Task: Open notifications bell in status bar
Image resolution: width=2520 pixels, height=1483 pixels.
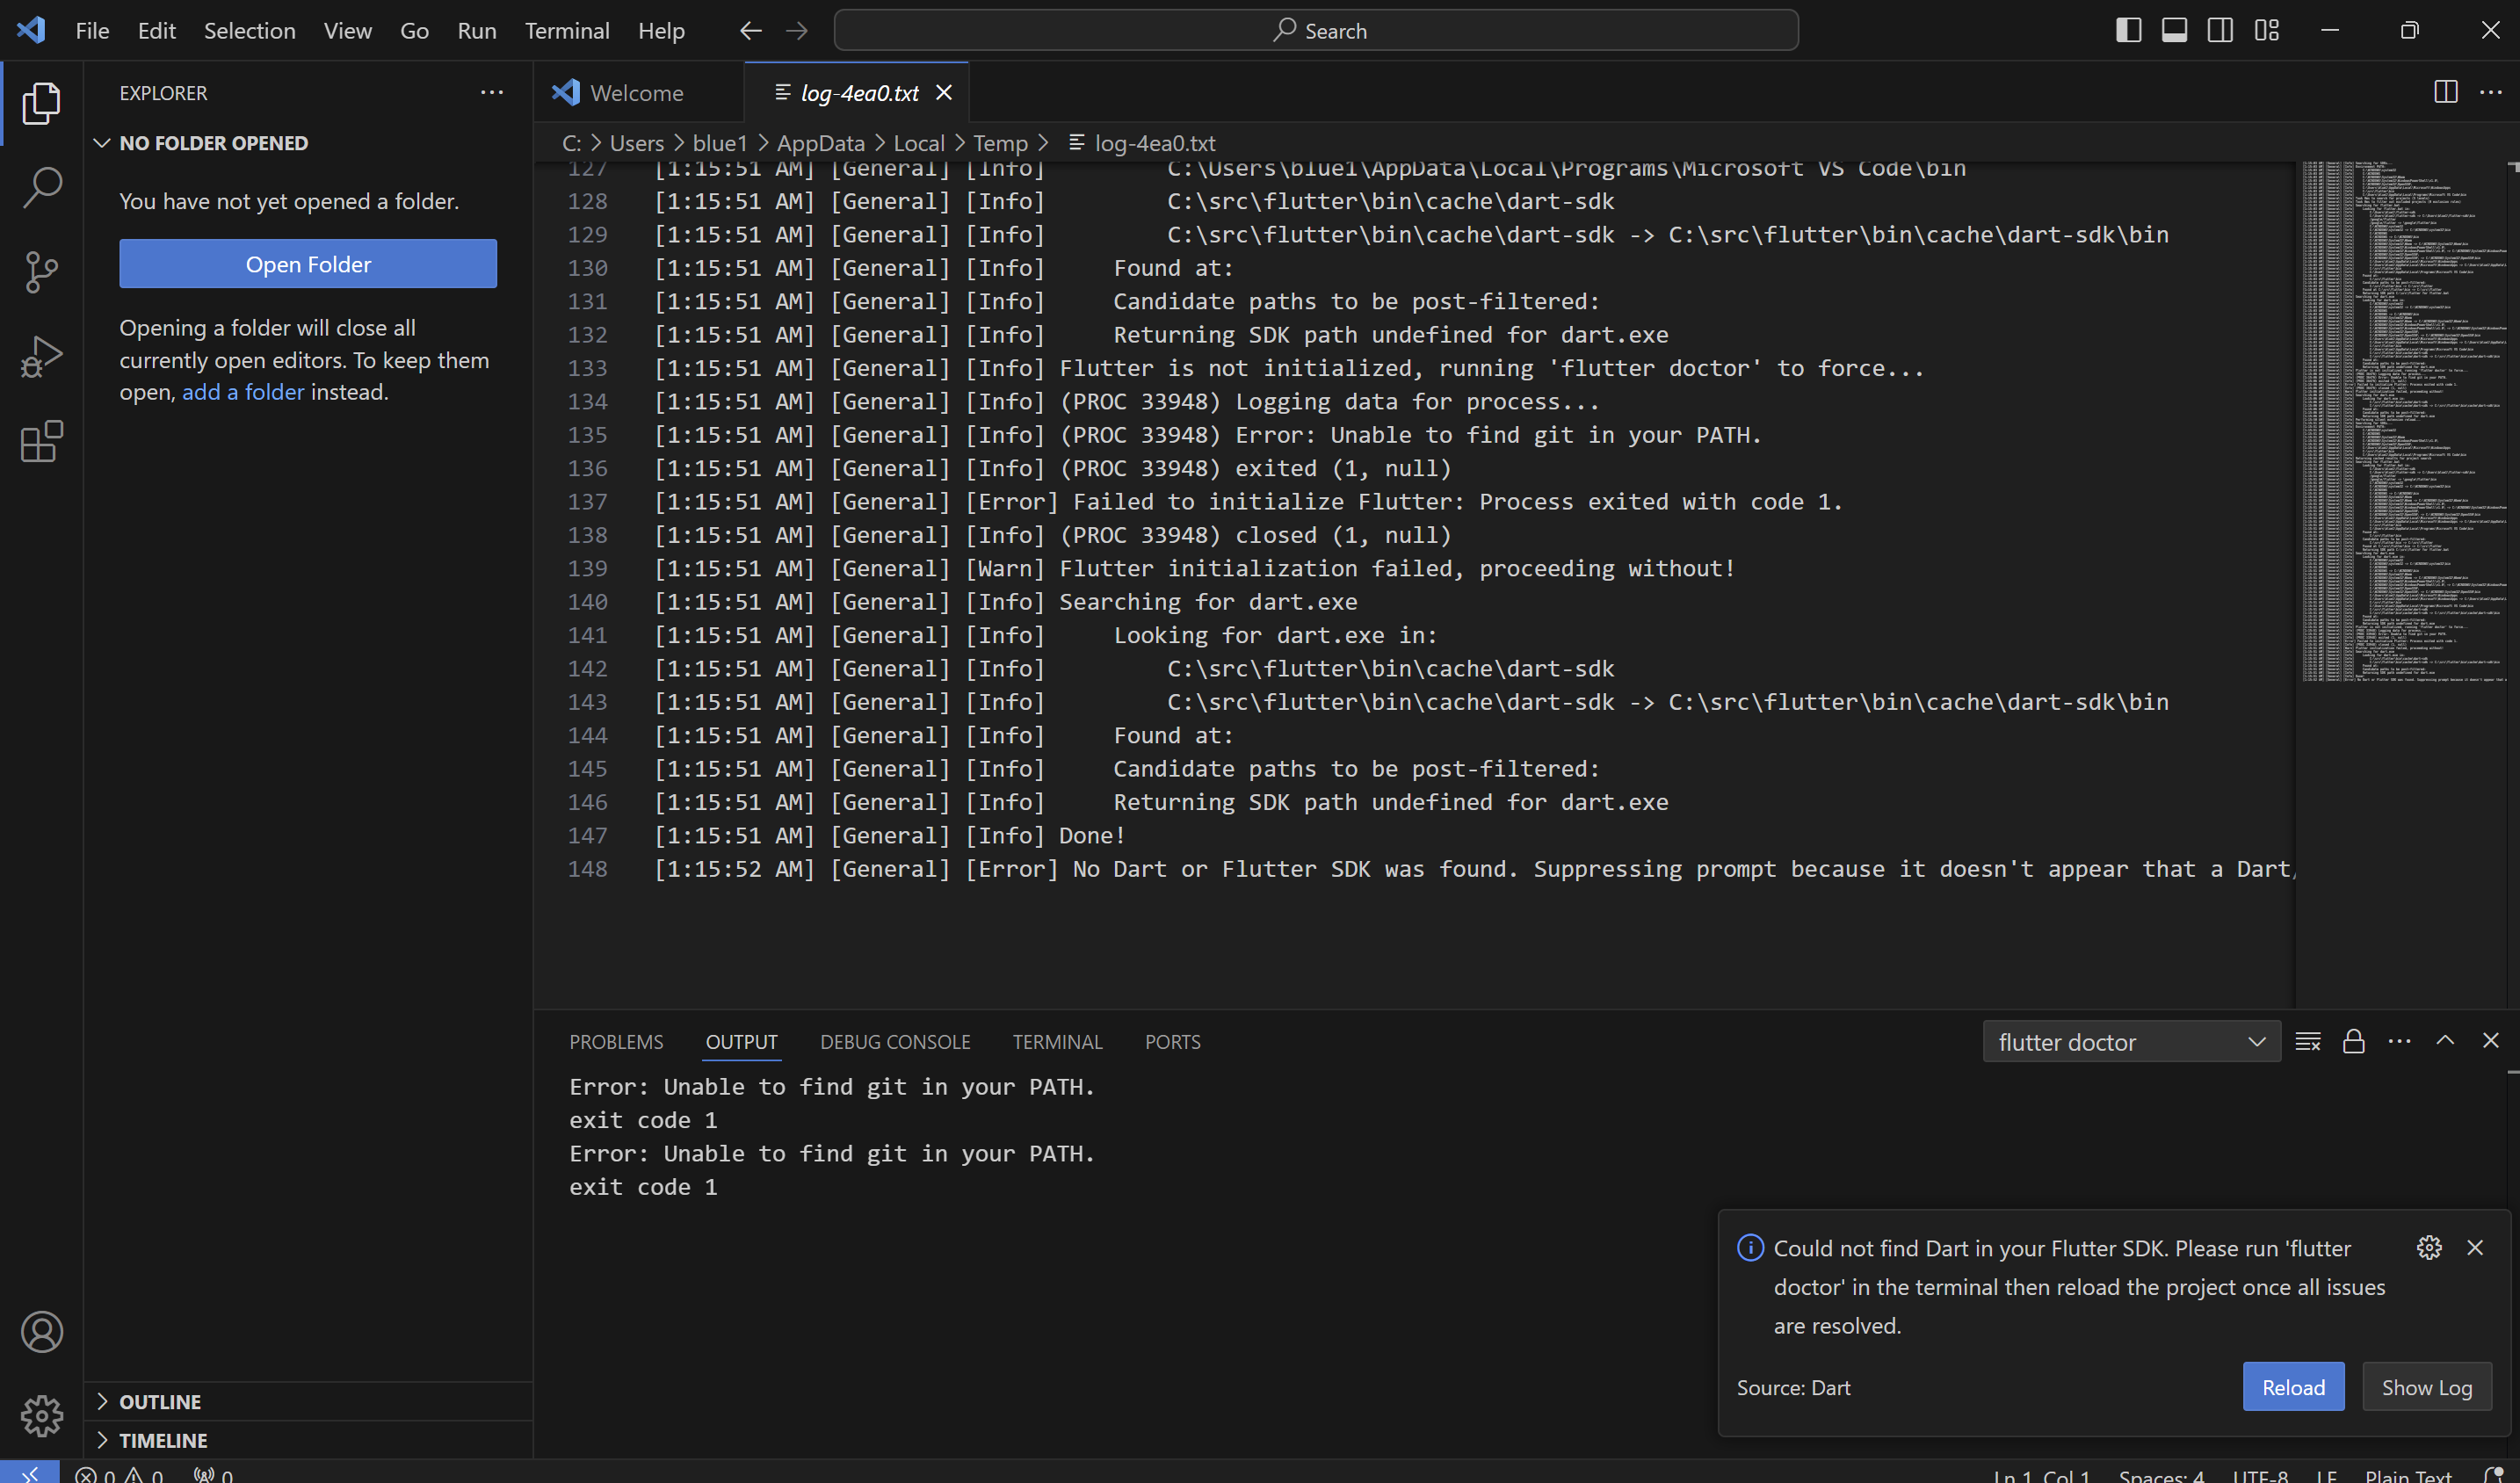Action: pos(2493,1474)
